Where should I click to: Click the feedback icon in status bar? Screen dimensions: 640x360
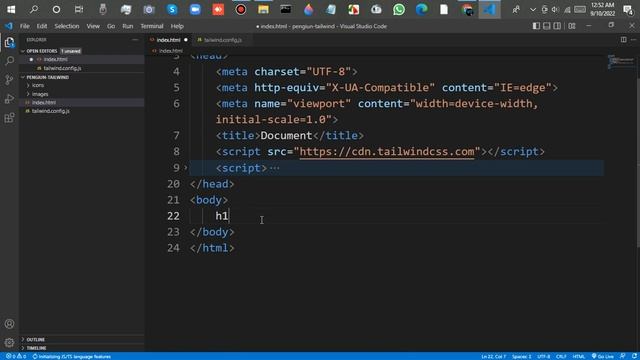coord(622,356)
